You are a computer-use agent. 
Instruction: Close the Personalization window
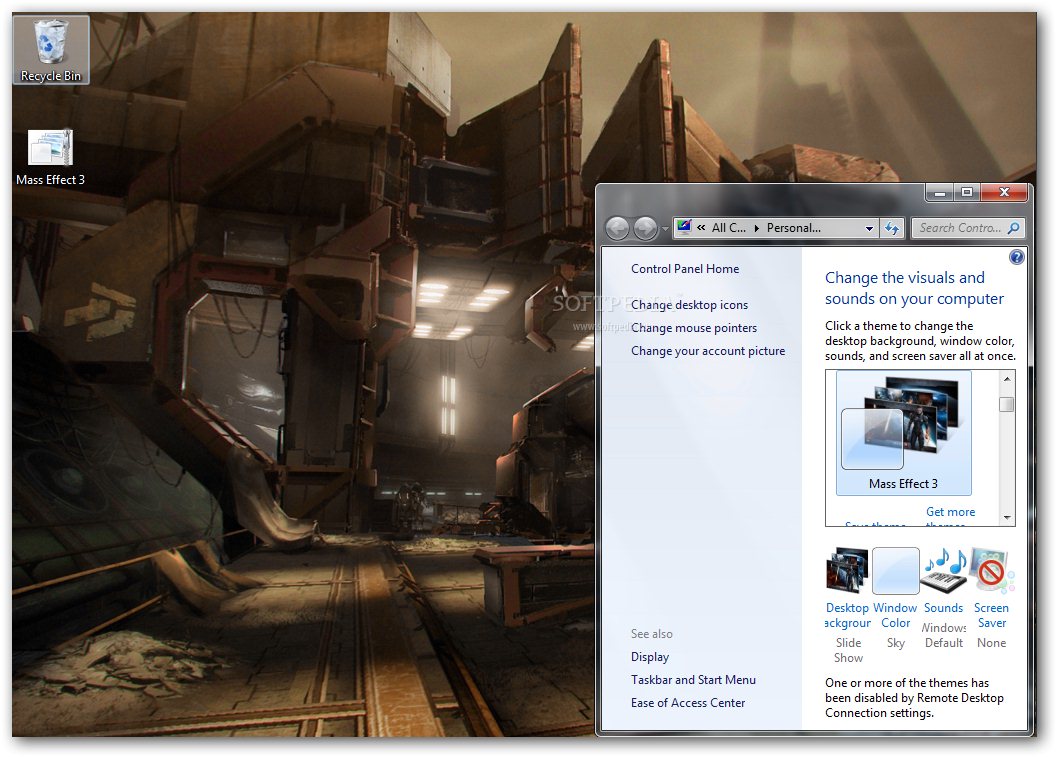[1004, 193]
